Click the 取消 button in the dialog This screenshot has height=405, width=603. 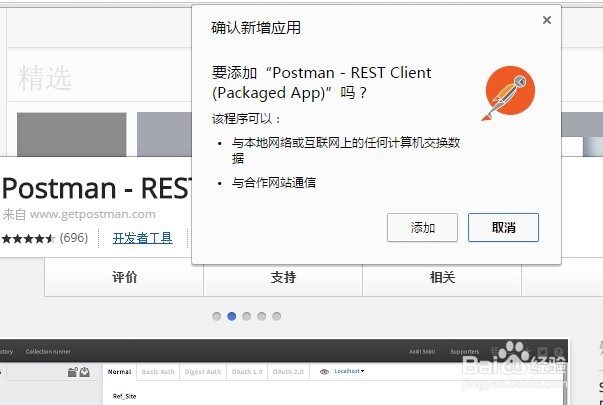pyautogui.click(x=503, y=228)
